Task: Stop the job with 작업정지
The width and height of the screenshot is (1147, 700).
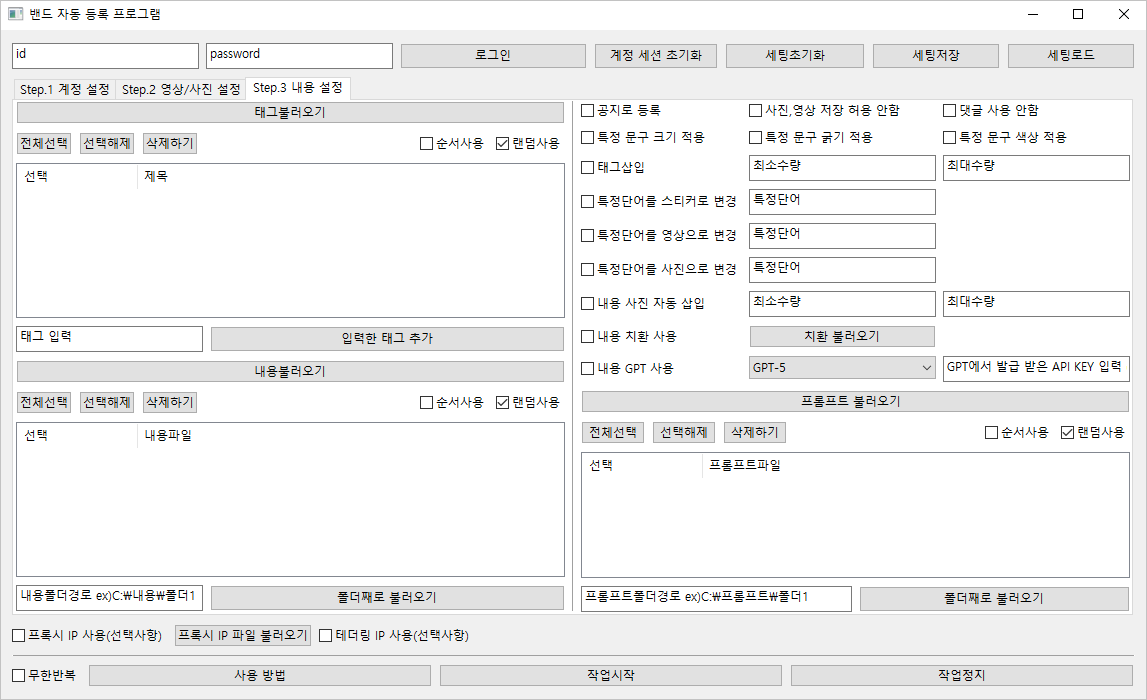Action: (961, 675)
